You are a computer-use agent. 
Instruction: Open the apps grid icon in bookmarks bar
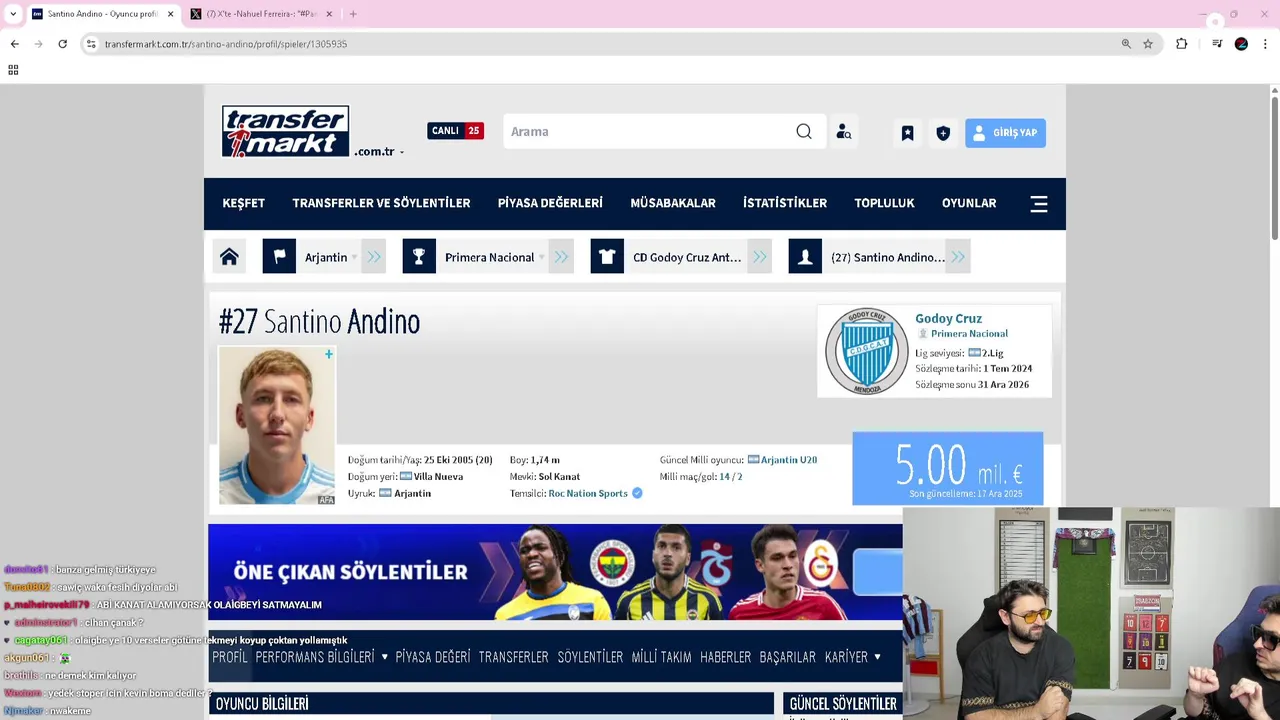pos(13,70)
